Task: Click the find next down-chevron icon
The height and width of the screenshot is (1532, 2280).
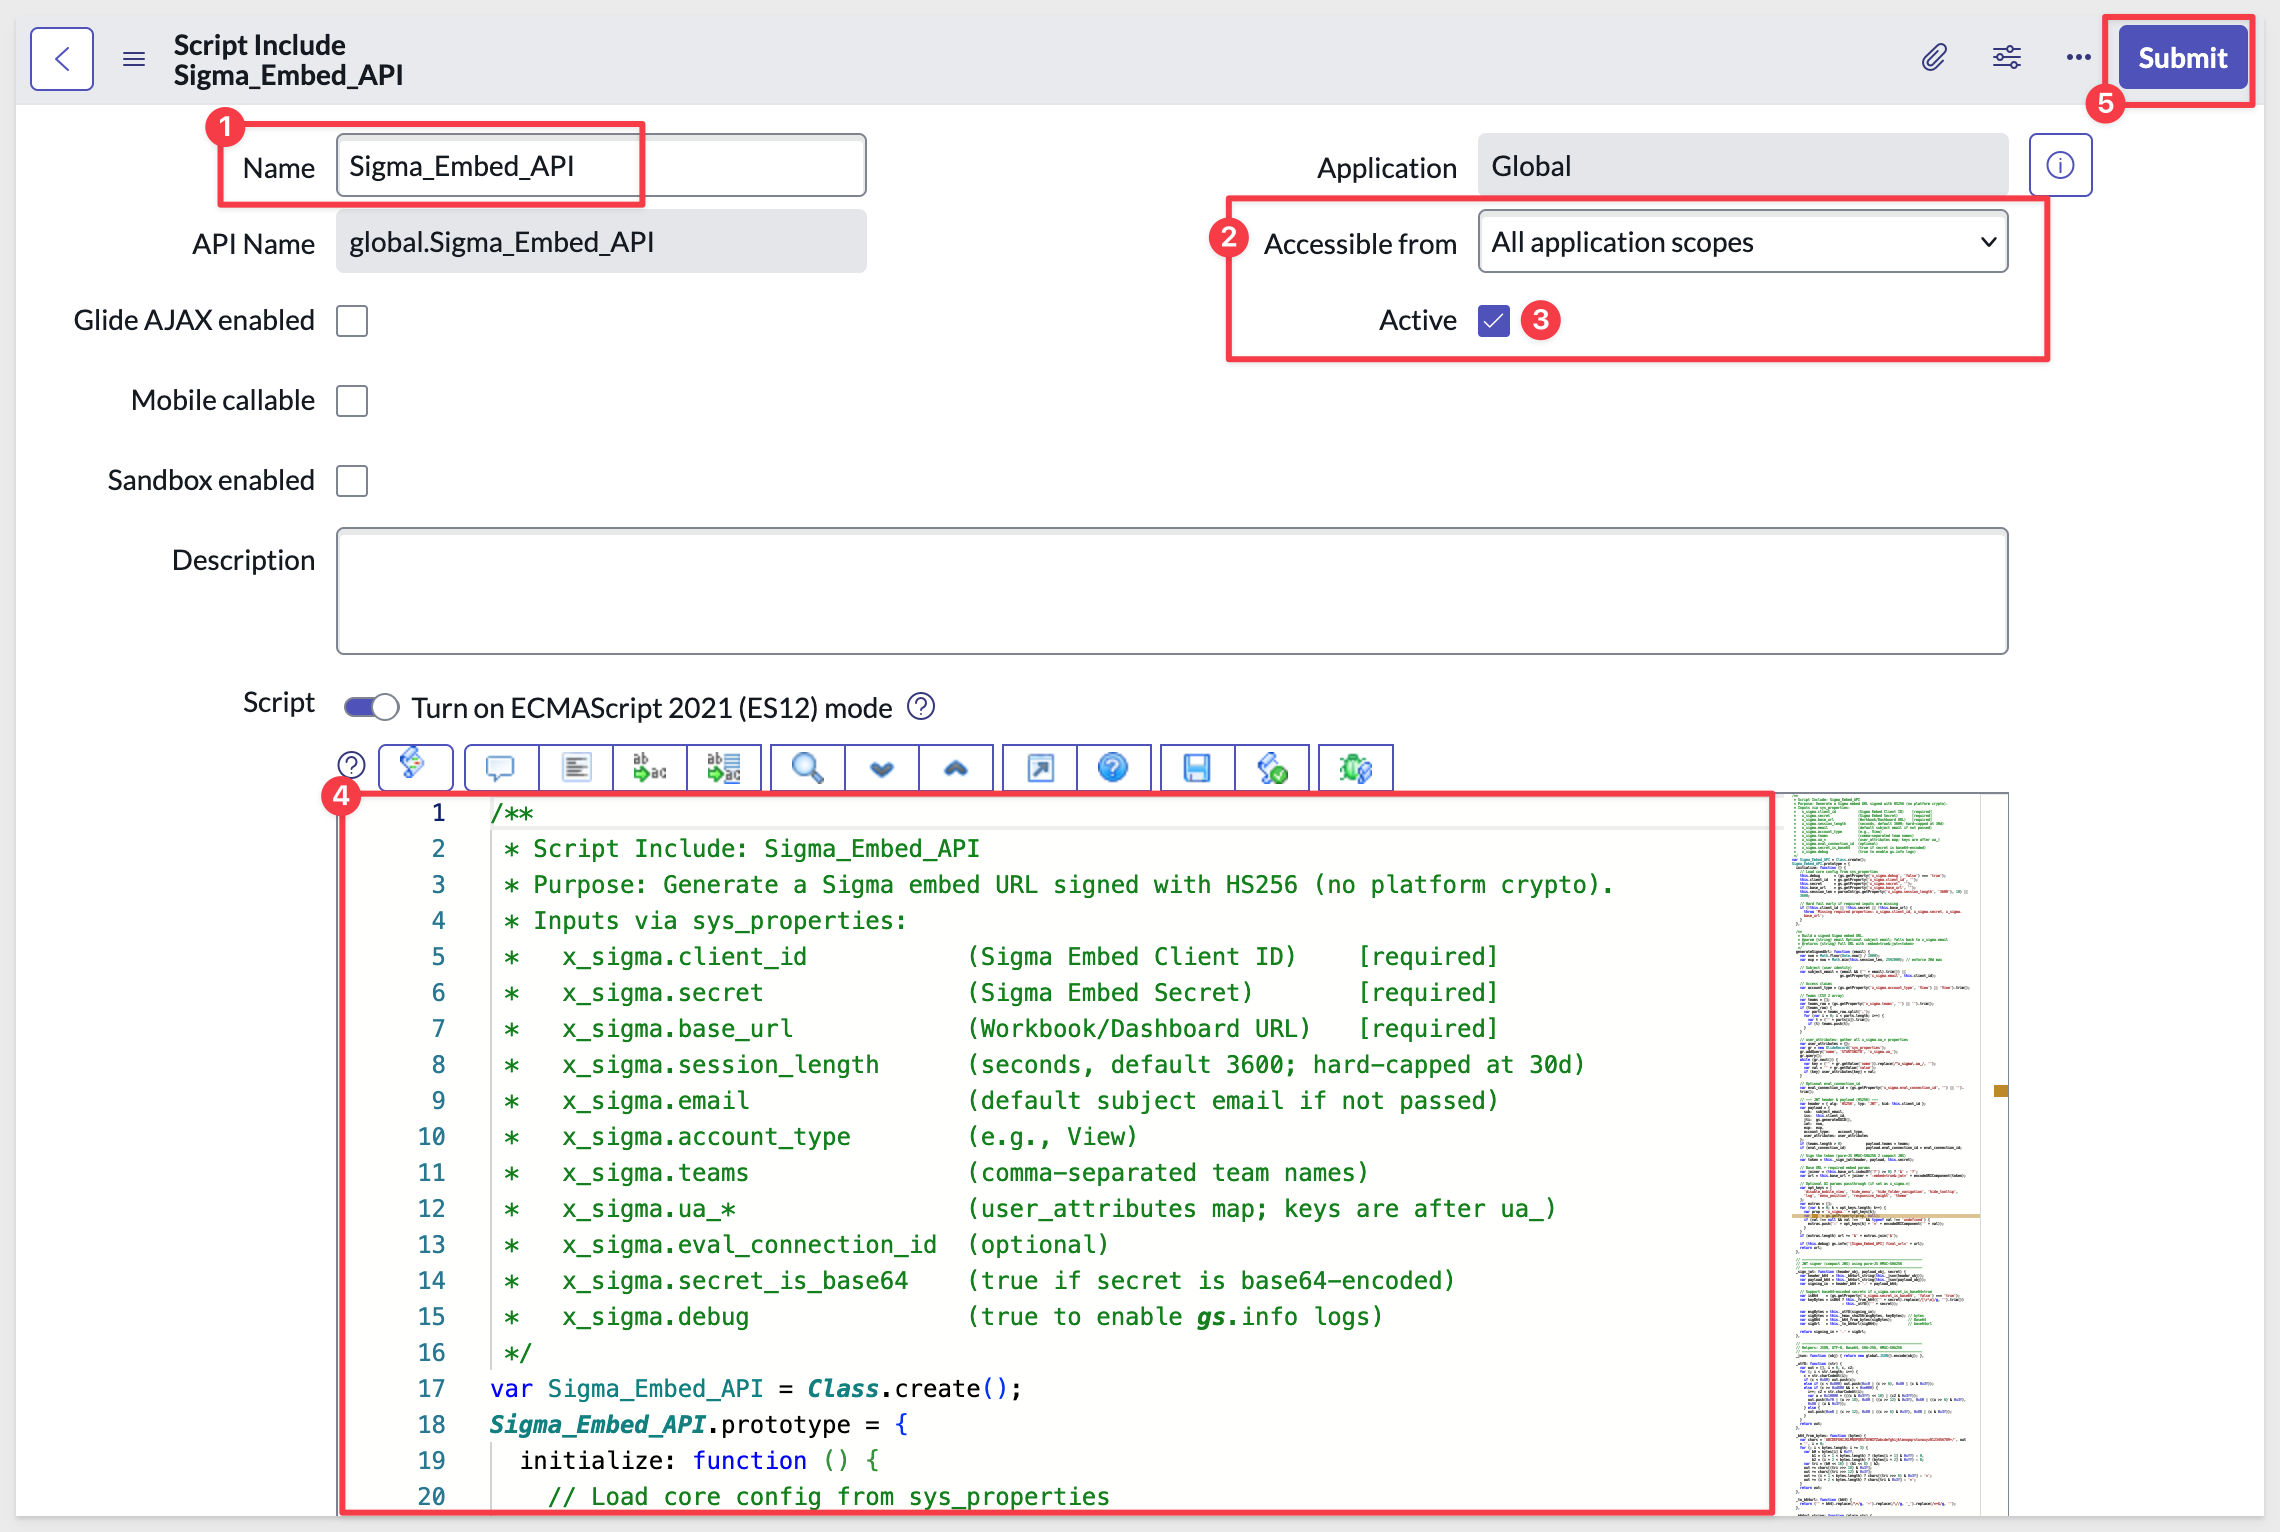Action: [882, 768]
